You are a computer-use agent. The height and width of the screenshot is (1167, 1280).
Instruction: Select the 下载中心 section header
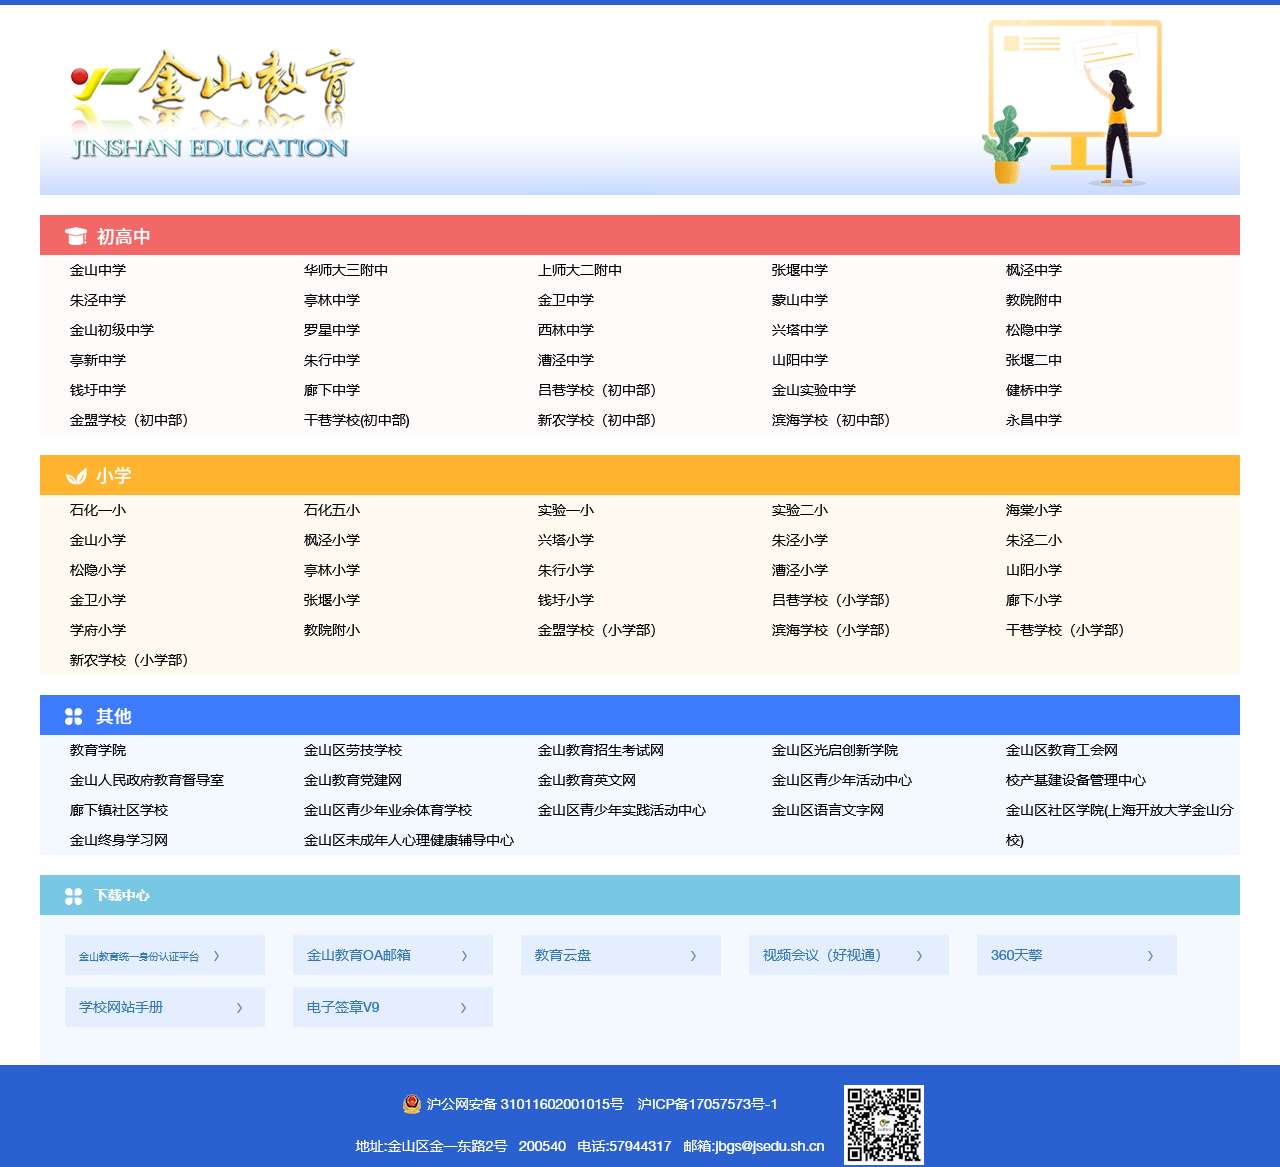click(x=640, y=895)
